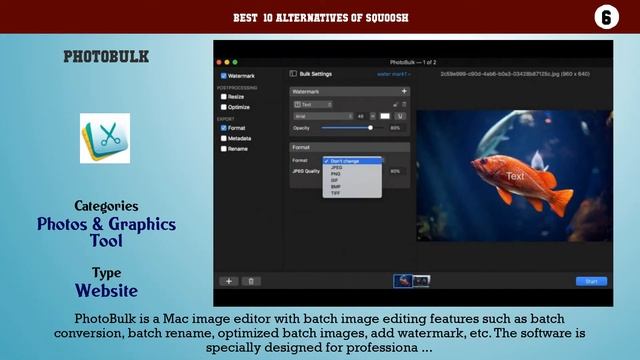This screenshot has width=640, height=360.
Task: Select the fish image thumbnail
Action: coord(402,281)
